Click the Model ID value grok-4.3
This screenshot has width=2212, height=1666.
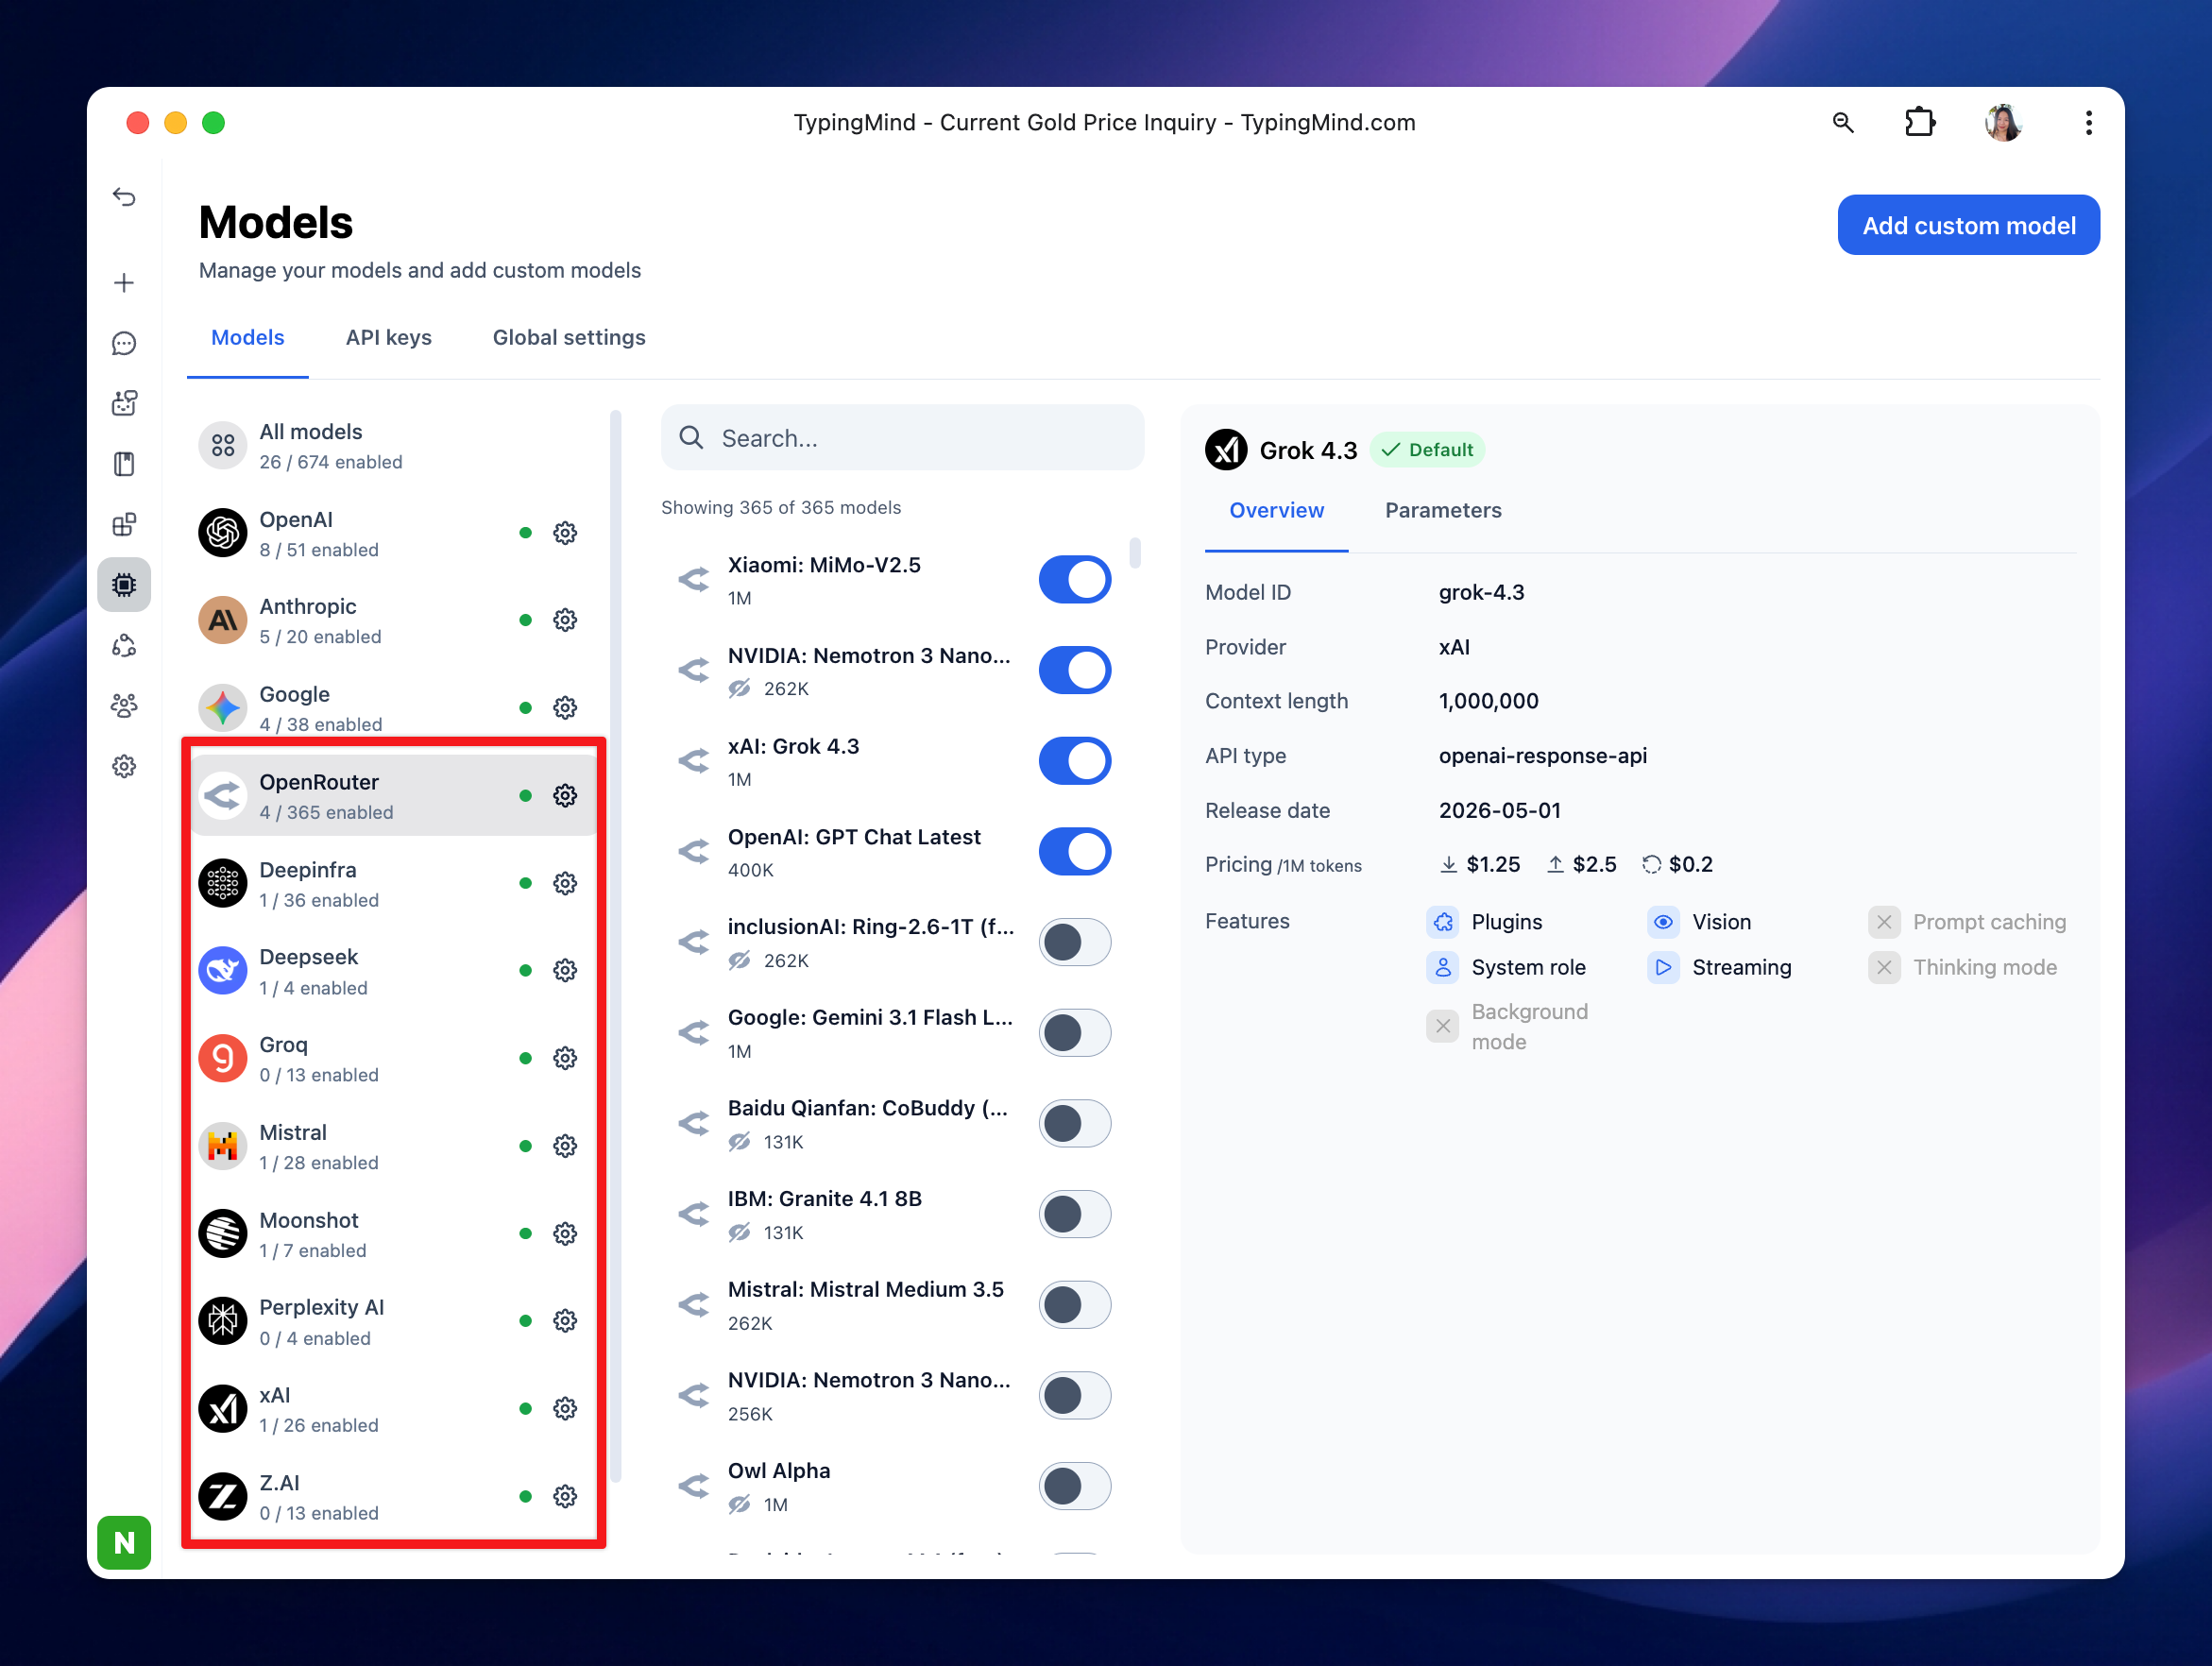1481,593
